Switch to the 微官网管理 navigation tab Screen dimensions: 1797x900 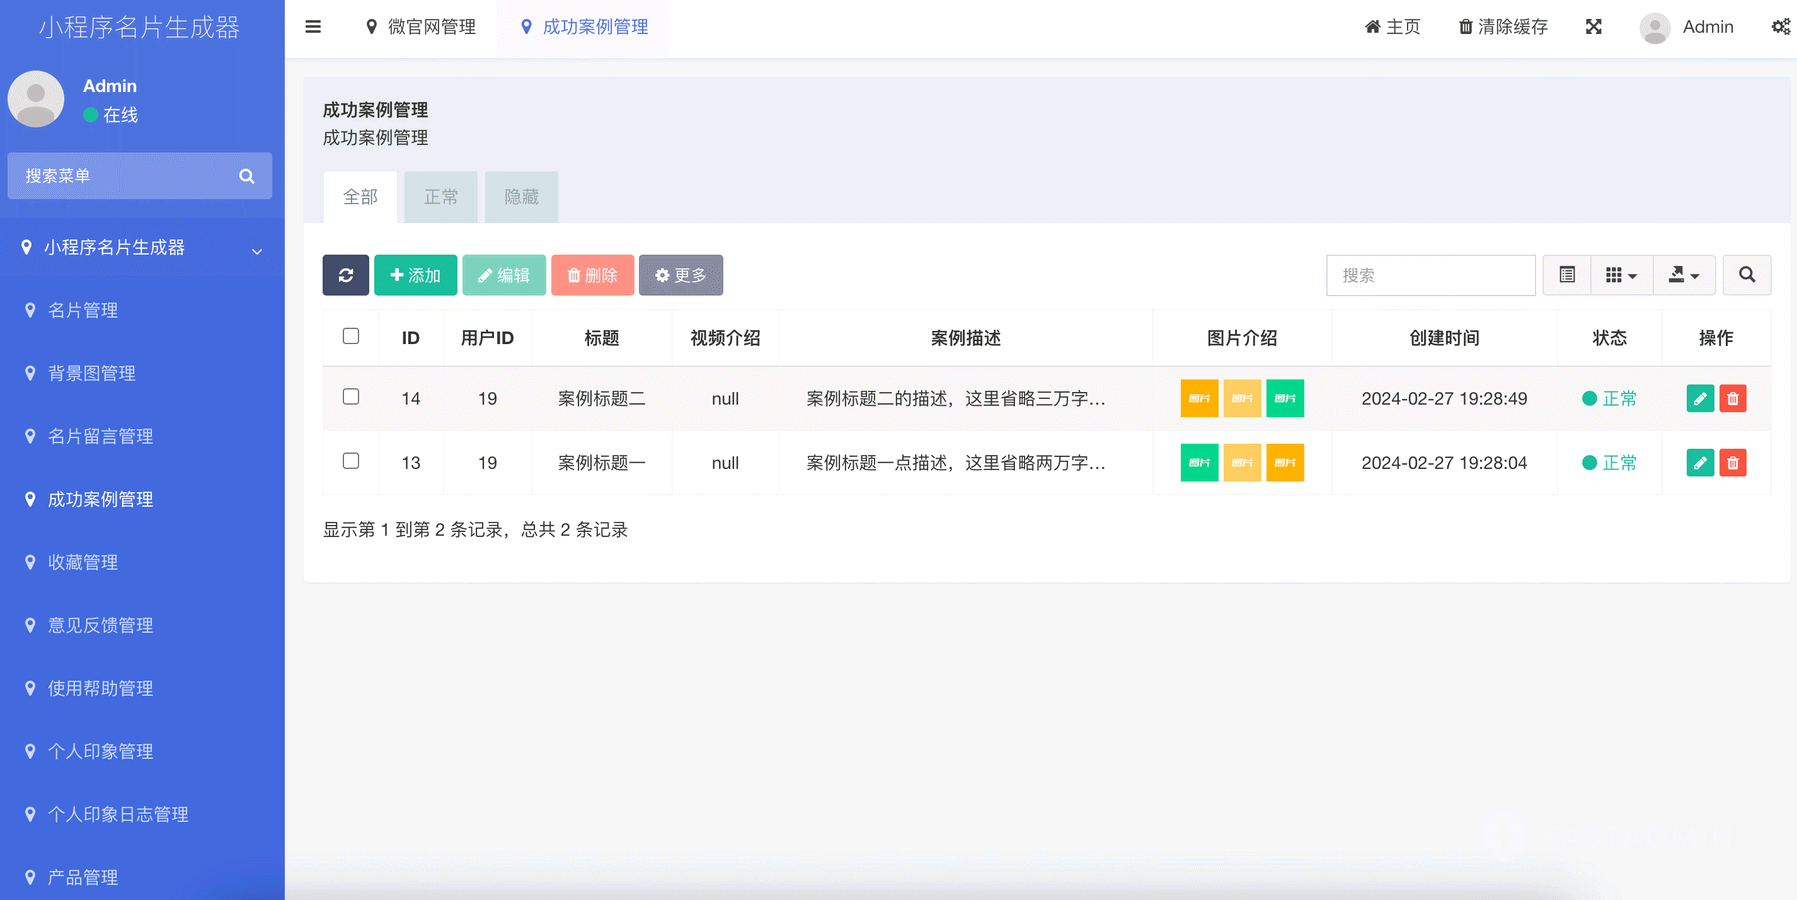pyautogui.click(x=421, y=27)
